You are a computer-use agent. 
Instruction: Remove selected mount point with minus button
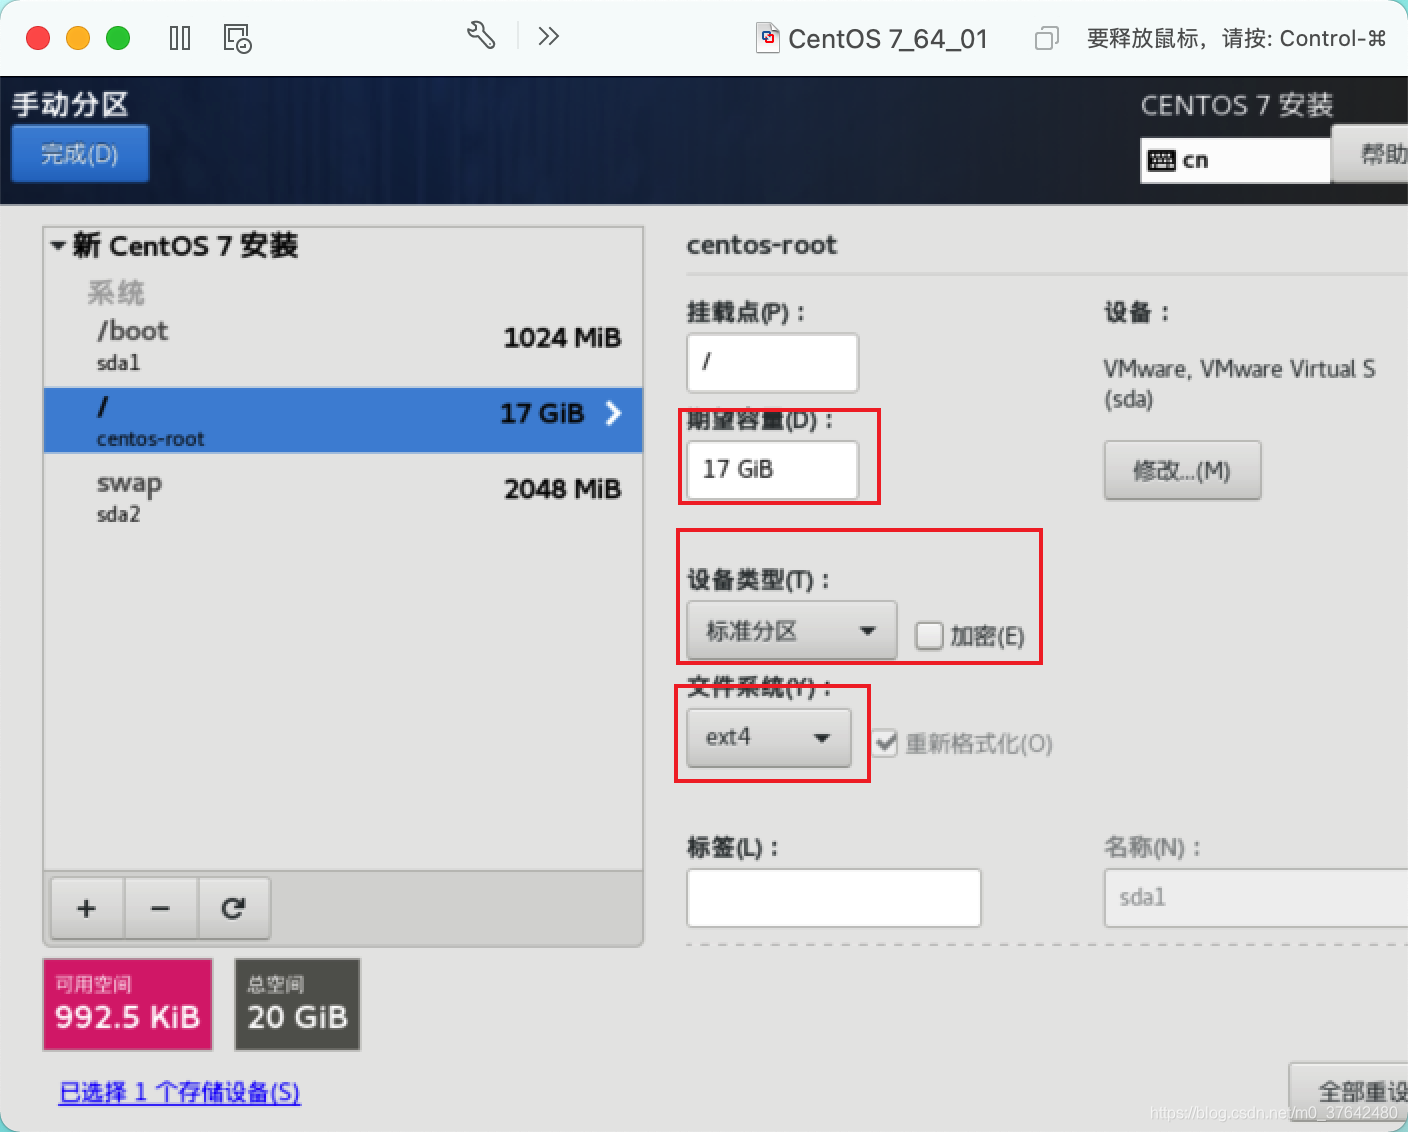160,908
